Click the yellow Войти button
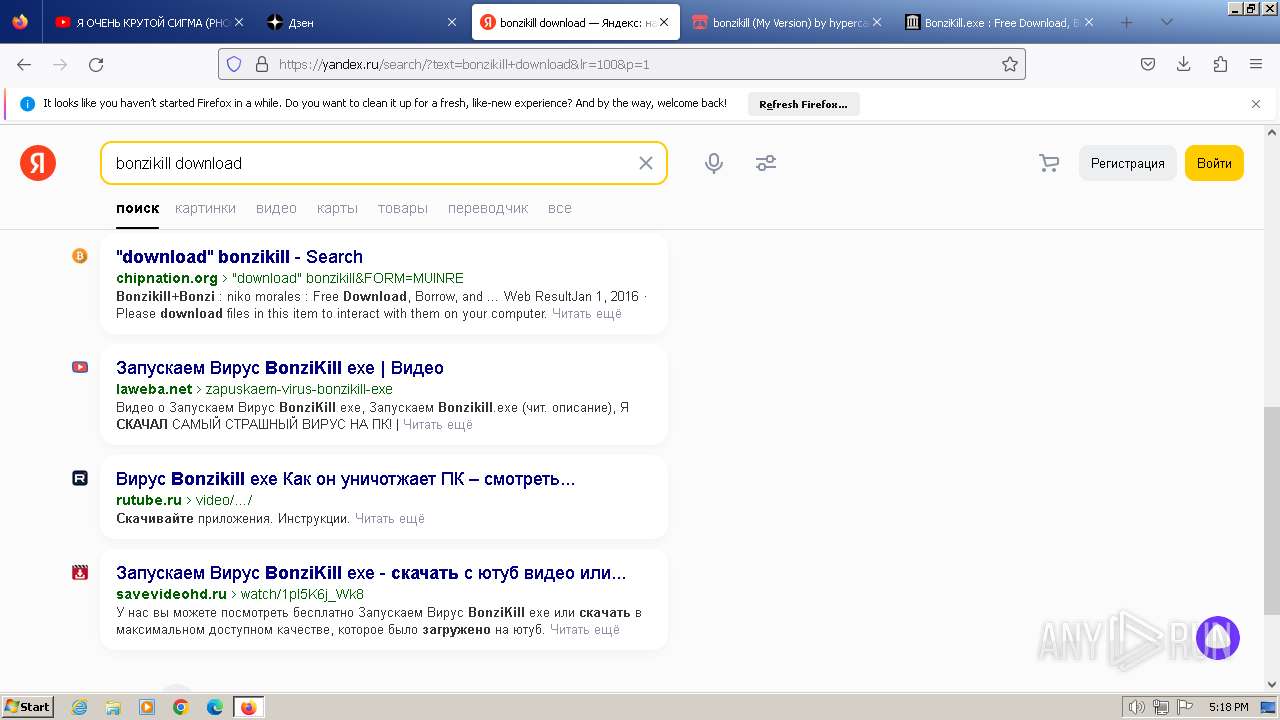Screen dimensions: 1280x720 [x=1214, y=163]
